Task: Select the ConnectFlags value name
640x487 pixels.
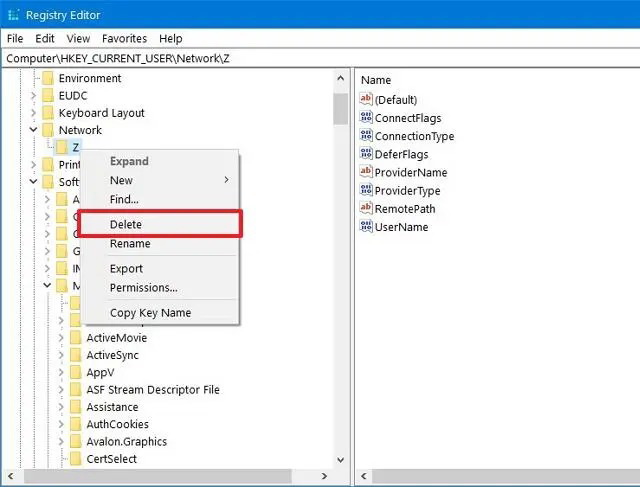Action: tap(408, 118)
